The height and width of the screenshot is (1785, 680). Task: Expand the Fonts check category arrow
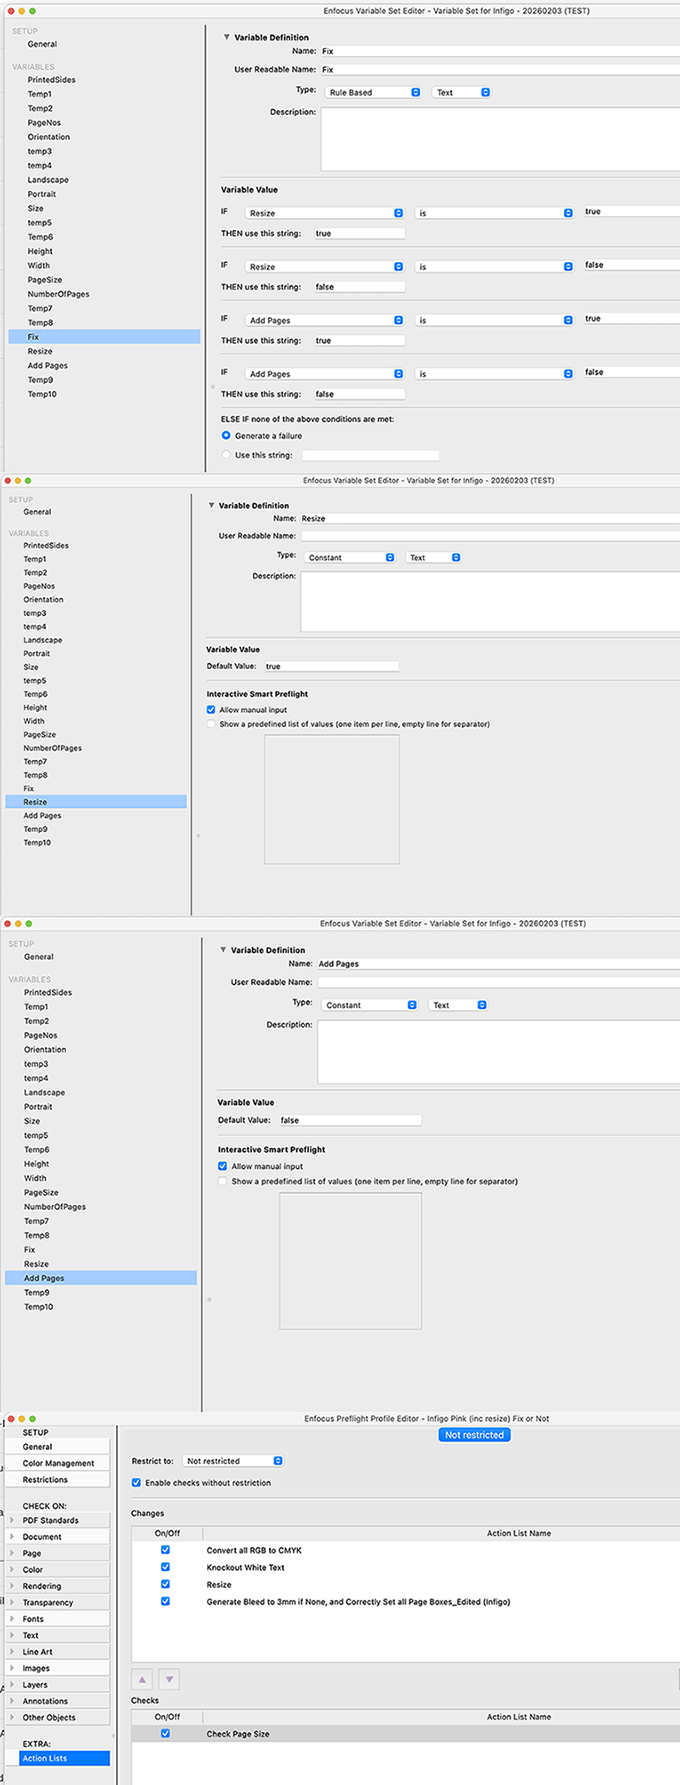coord(13,1619)
